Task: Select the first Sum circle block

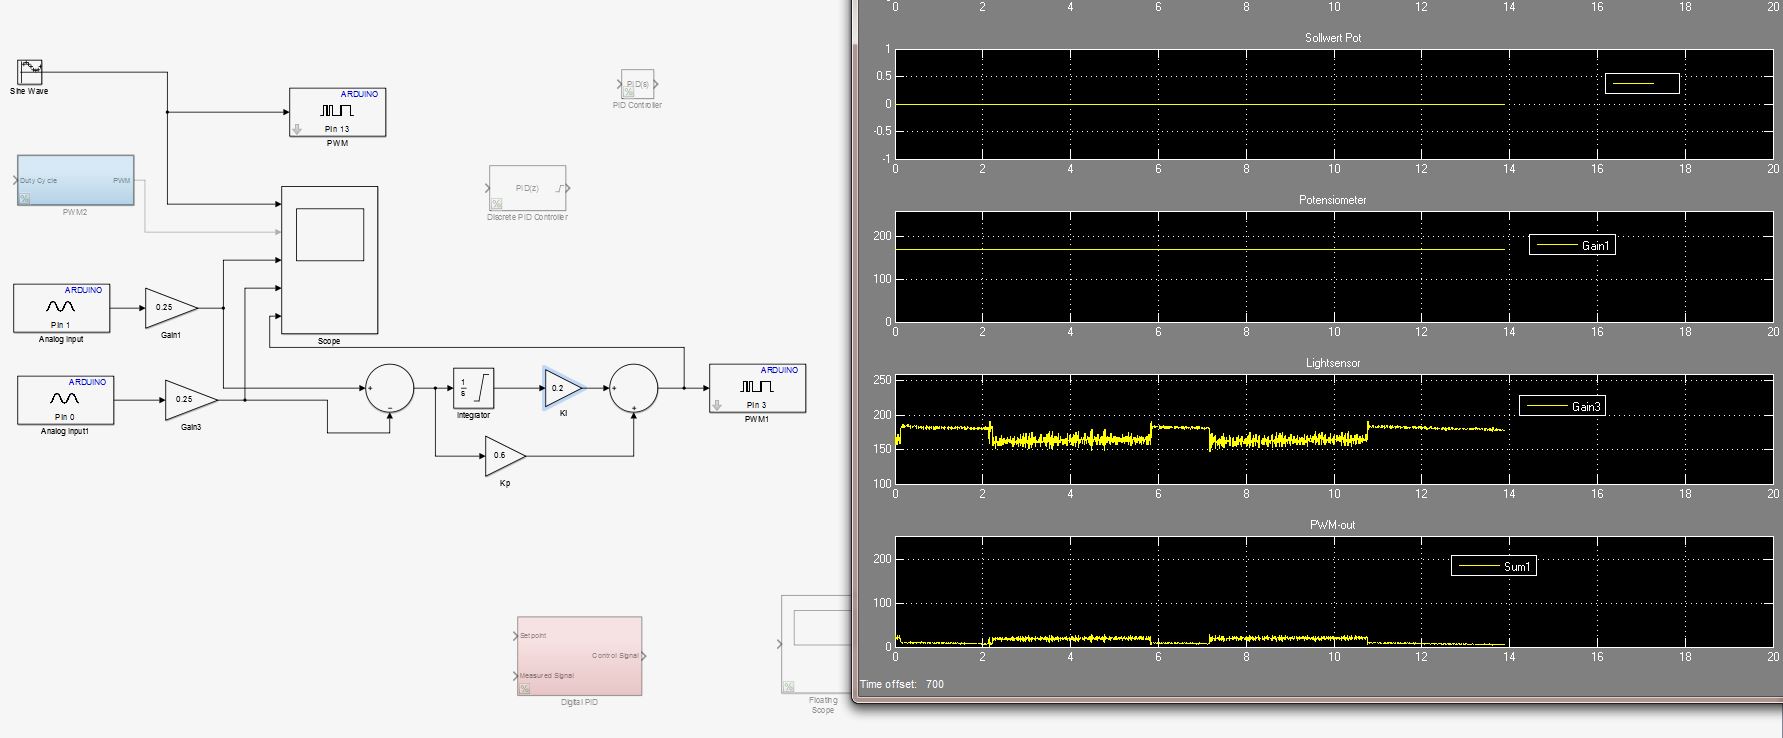Action: (x=389, y=388)
